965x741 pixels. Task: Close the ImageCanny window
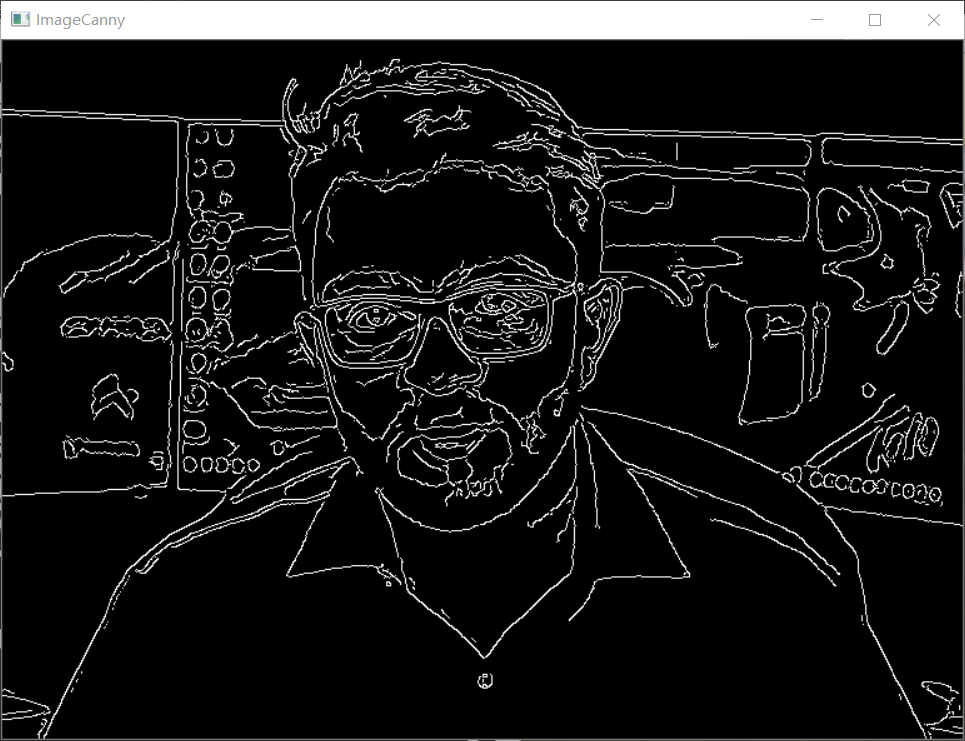933,20
